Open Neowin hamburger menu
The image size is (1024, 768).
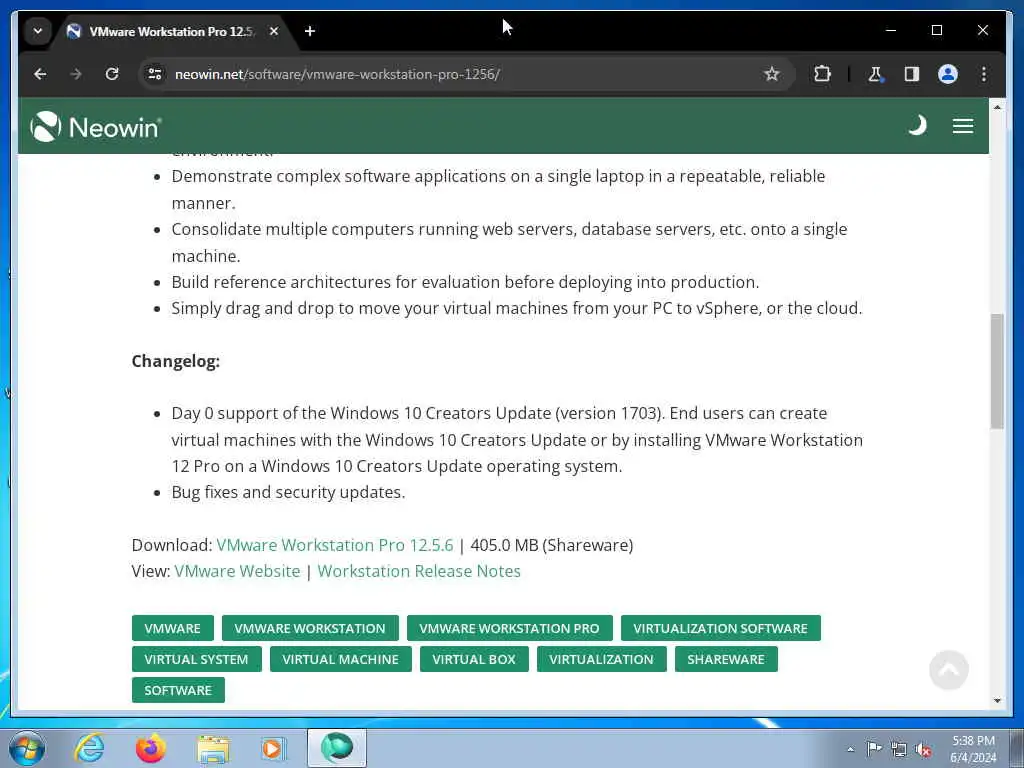click(x=963, y=126)
